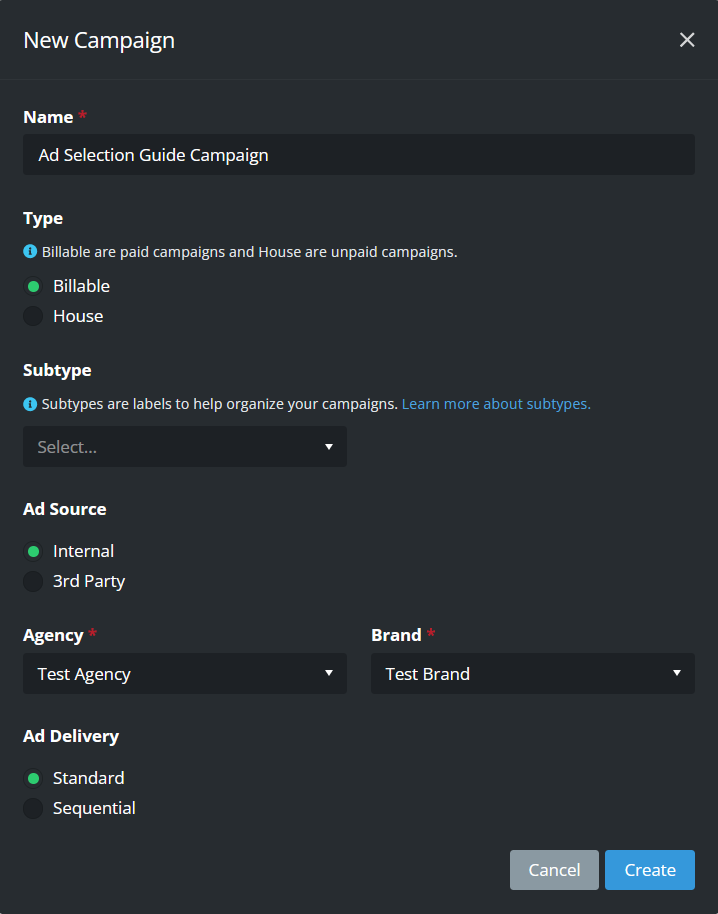Screen dimensions: 718x914
Task: Choose Internal ad source
Action: pos(33,551)
